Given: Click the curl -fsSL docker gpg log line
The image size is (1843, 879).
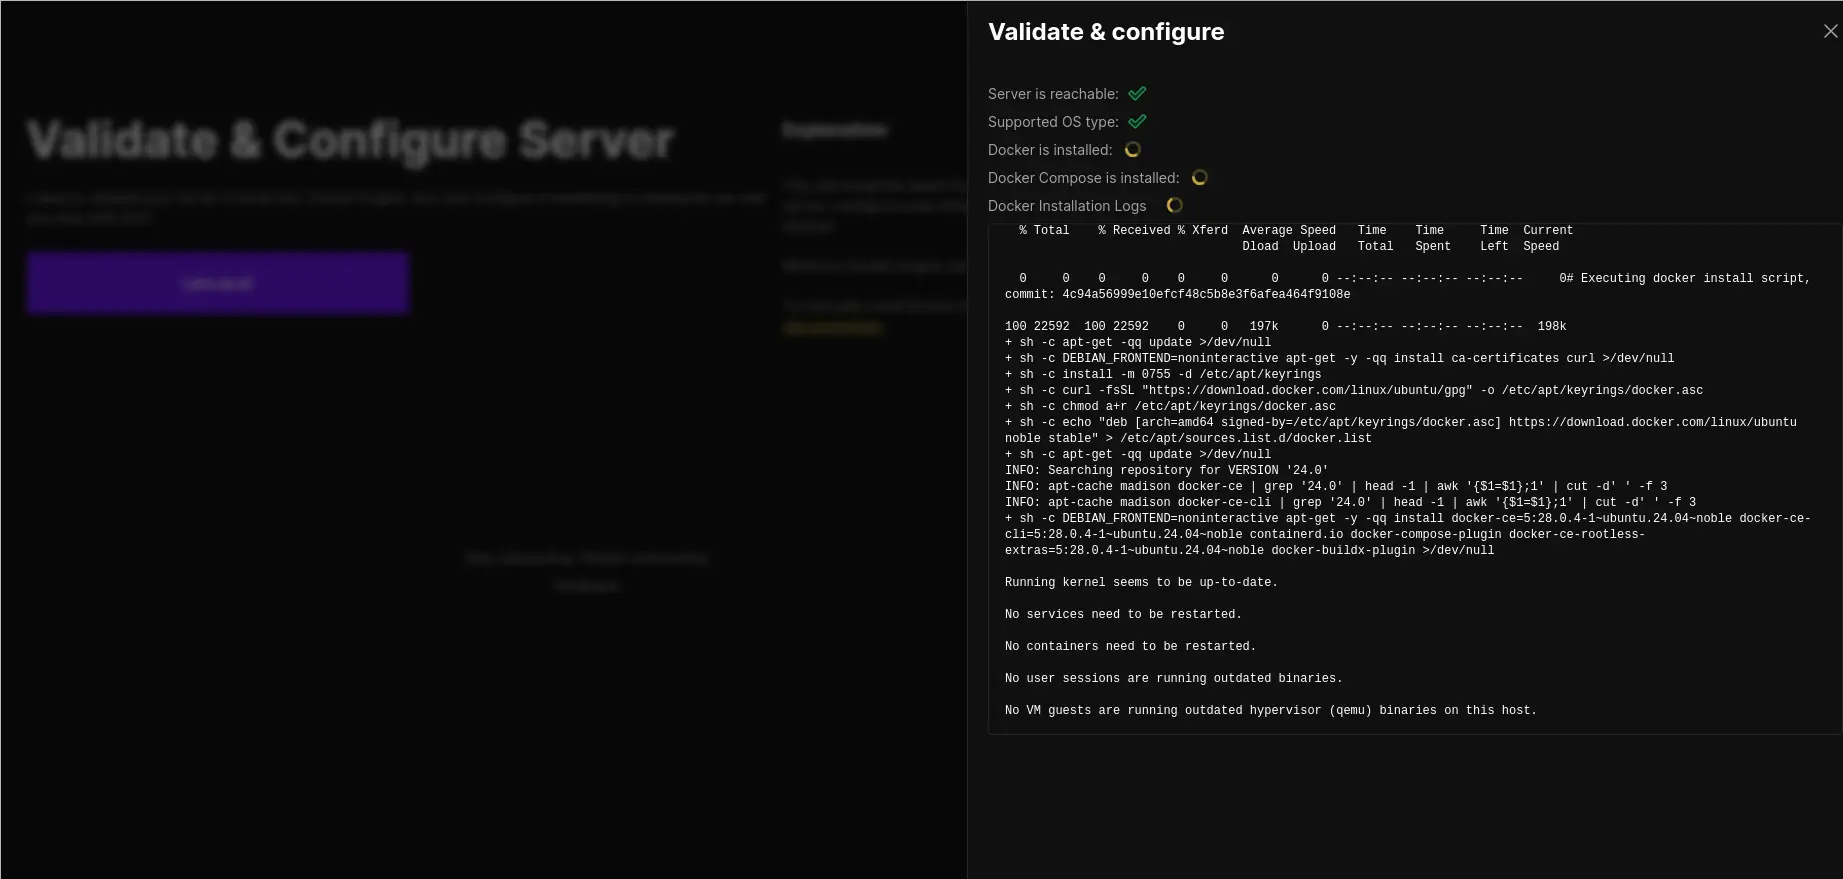Looking at the screenshot, I should coord(1354,390).
